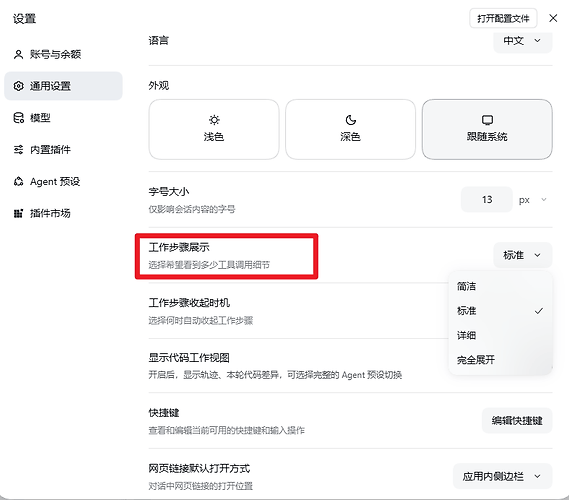The image size is (569, 500).
Task: Click the gear icon beside 通用设置
Action: click(18, 86)
